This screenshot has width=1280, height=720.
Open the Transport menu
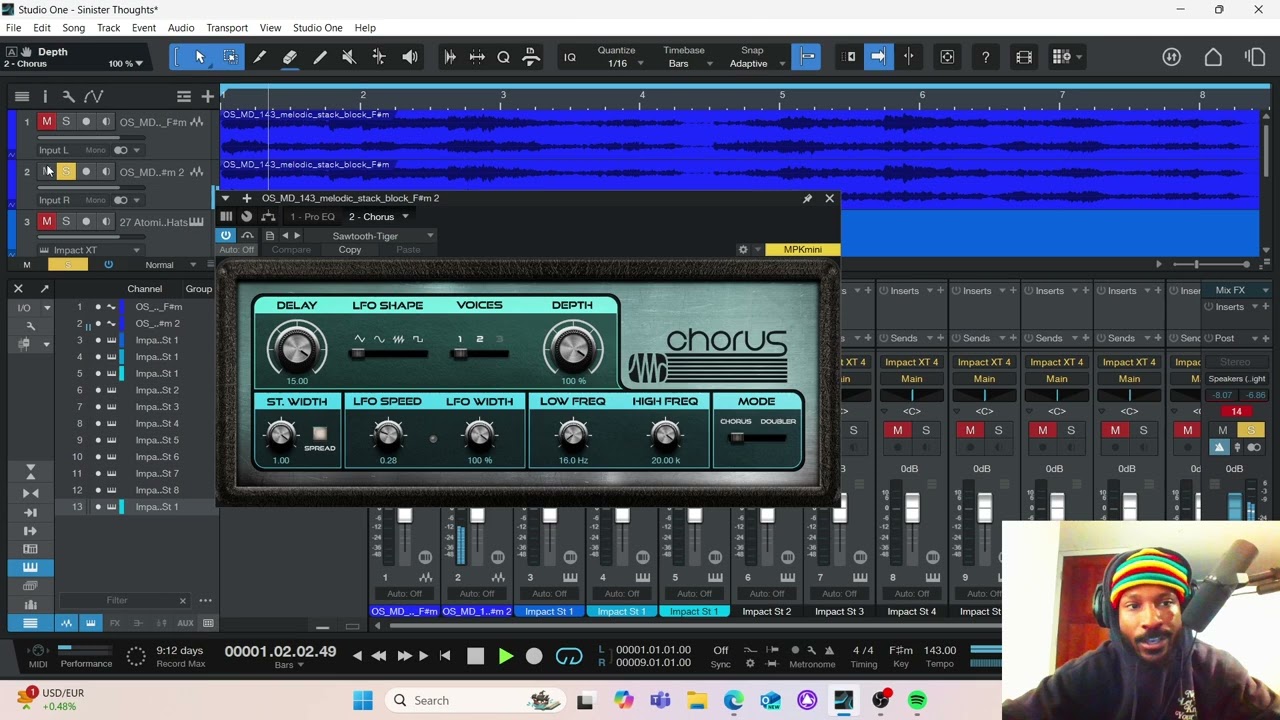227,28
